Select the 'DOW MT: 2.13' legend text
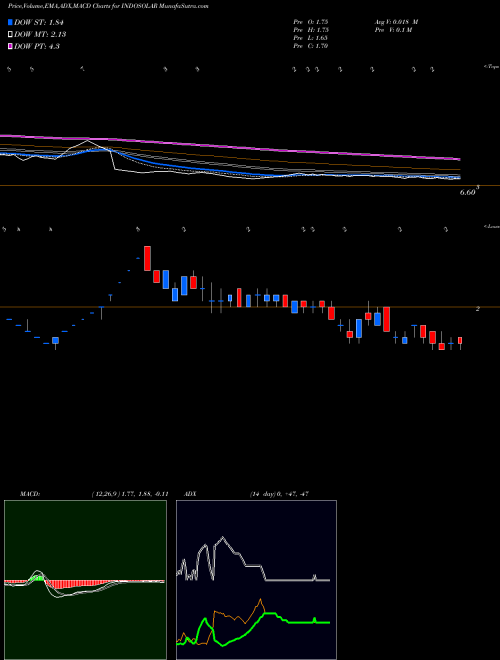Image resolution: width=500 pixels, height=660 pixels. click(40, 35)
